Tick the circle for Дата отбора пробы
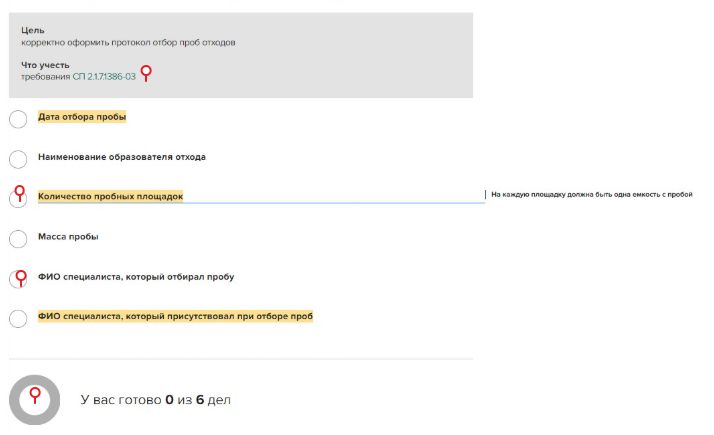The height and width of the screenshot is (435, 714). click(18, 120)
